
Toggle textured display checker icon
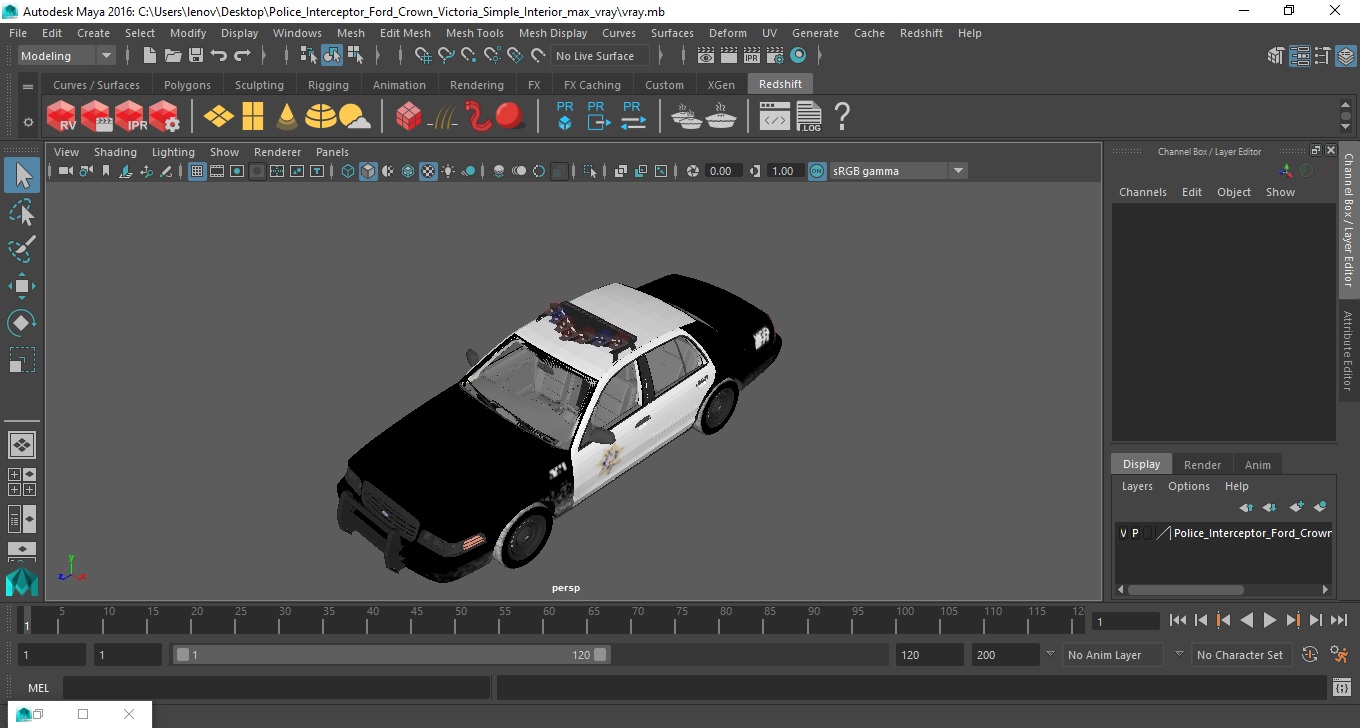(x=428, y=171)
